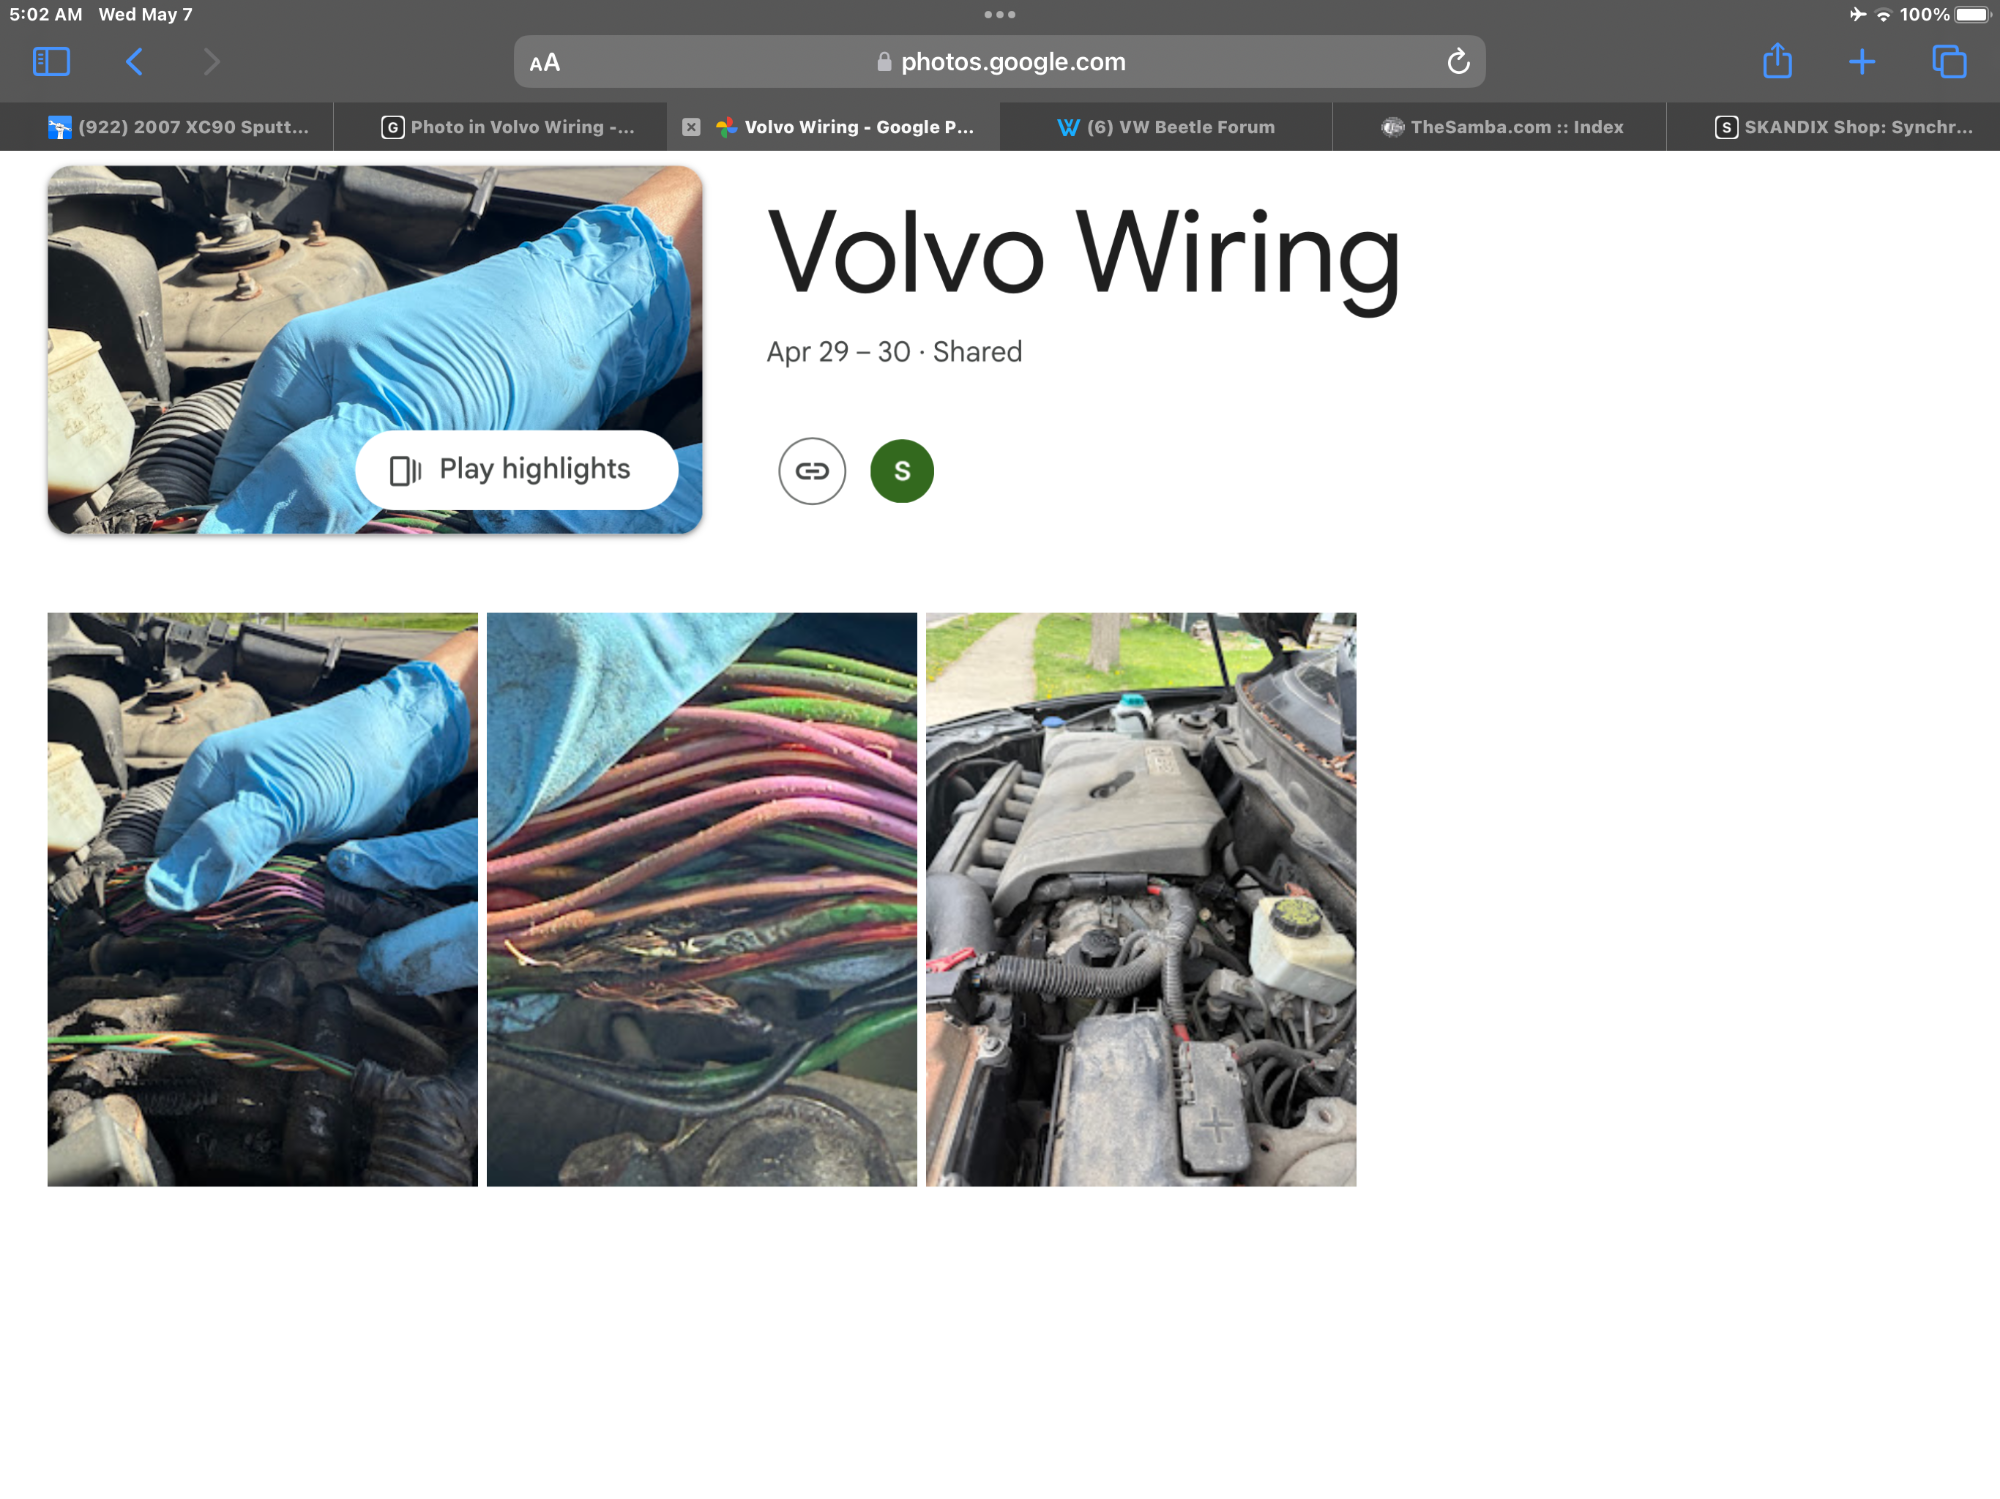This screenshot has height=1499, width=2000.
Task: Select the SKANDIX Shop tab
Action: click(1843, 127)
